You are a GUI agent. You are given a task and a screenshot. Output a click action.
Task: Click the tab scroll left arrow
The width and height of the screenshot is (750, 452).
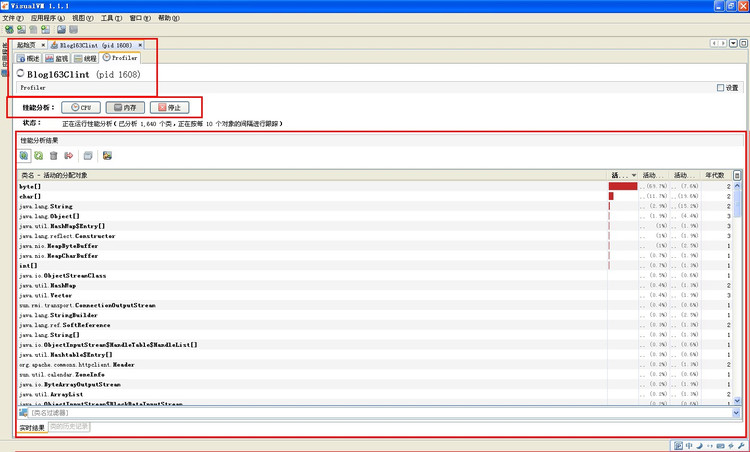(714, 44)
